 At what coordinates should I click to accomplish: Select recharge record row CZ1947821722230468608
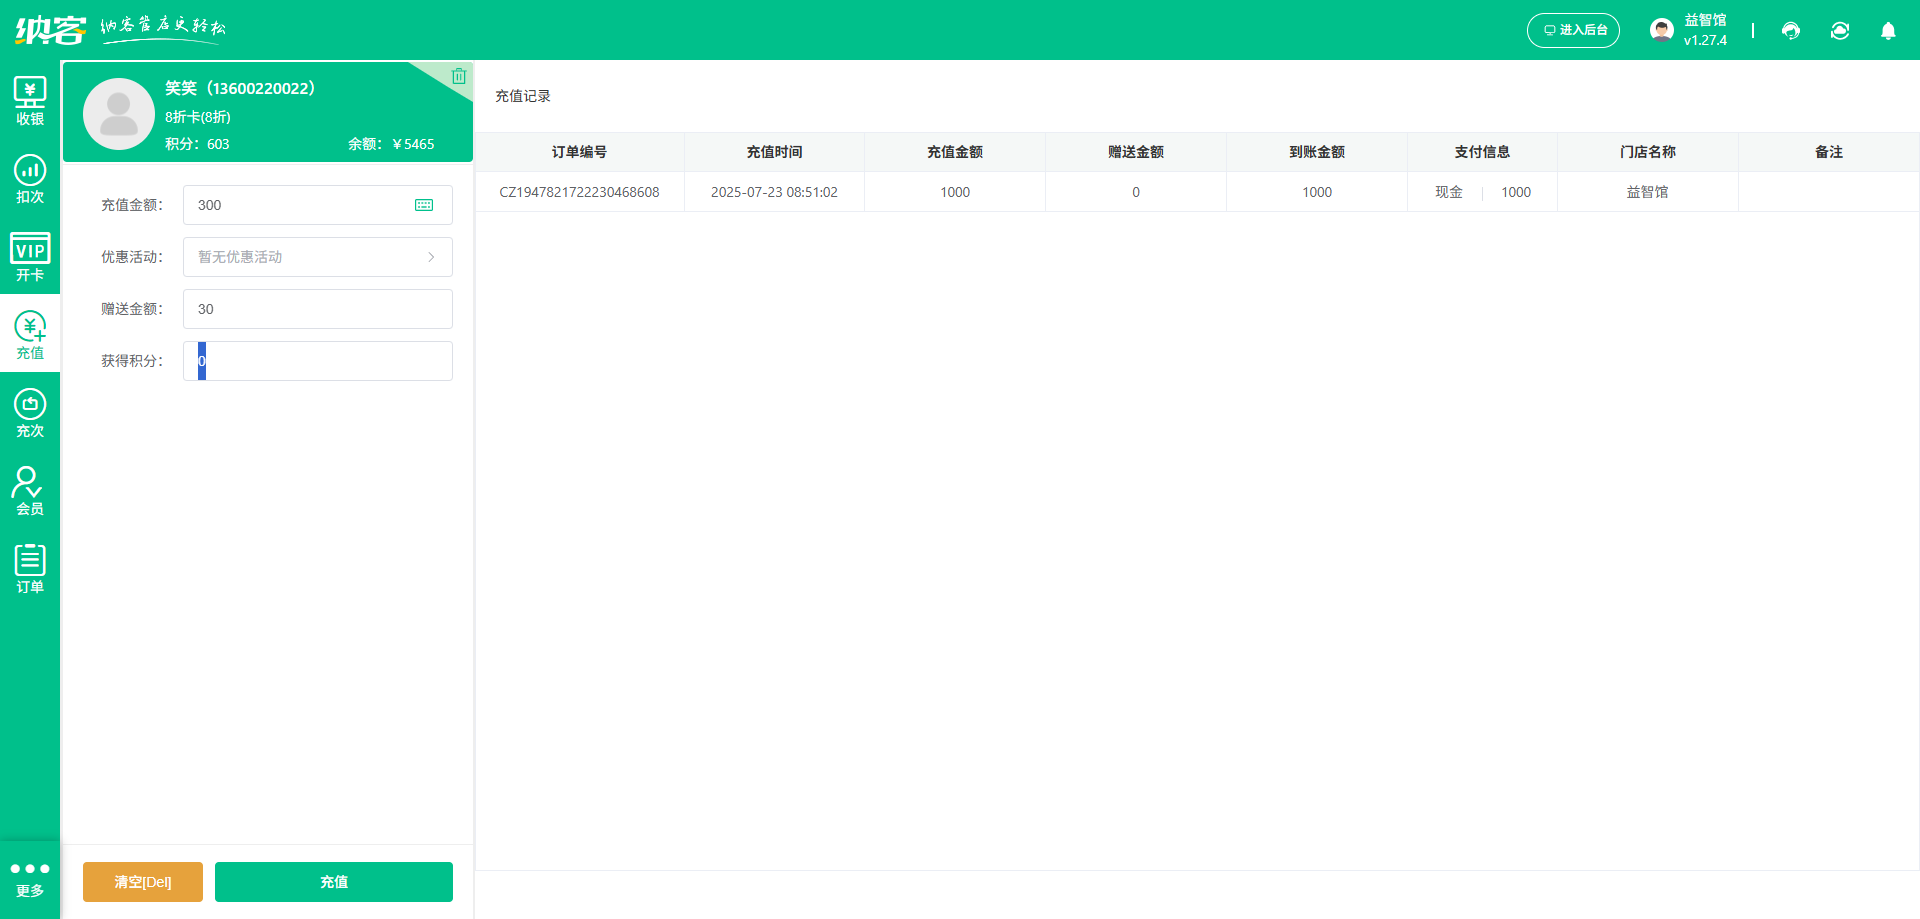click(x=579, y=192)
